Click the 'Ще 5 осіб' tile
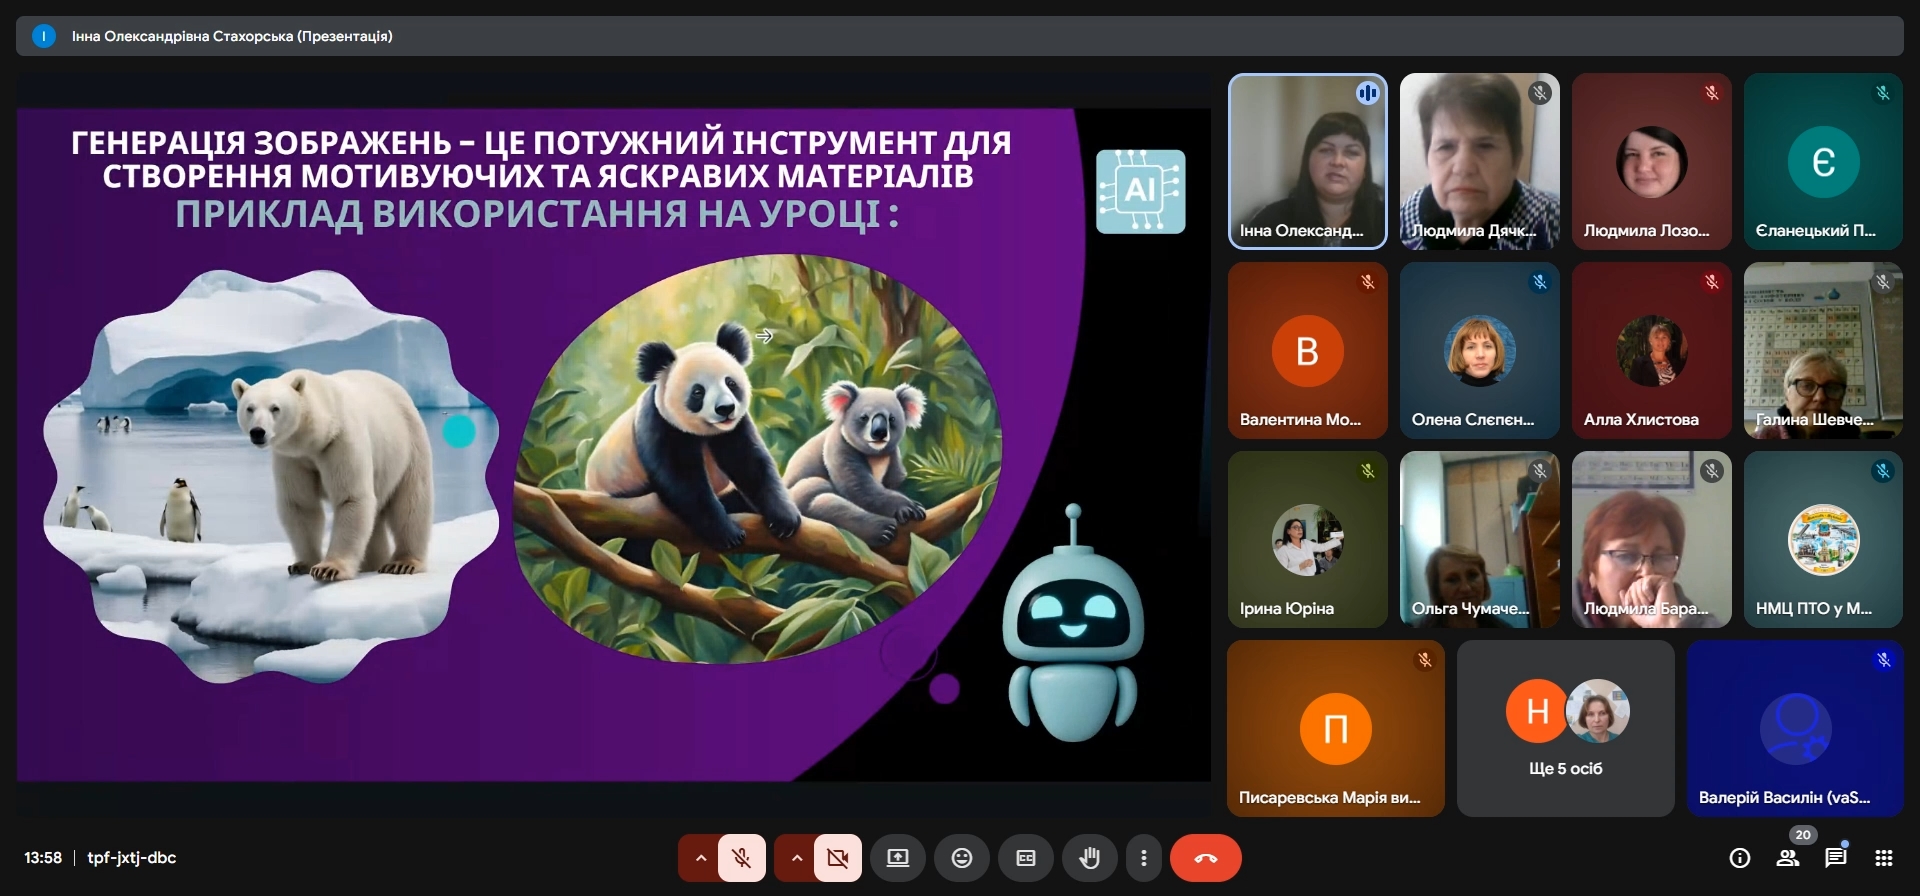Viewport: 1920px width, 896px height. (1565, 729)
